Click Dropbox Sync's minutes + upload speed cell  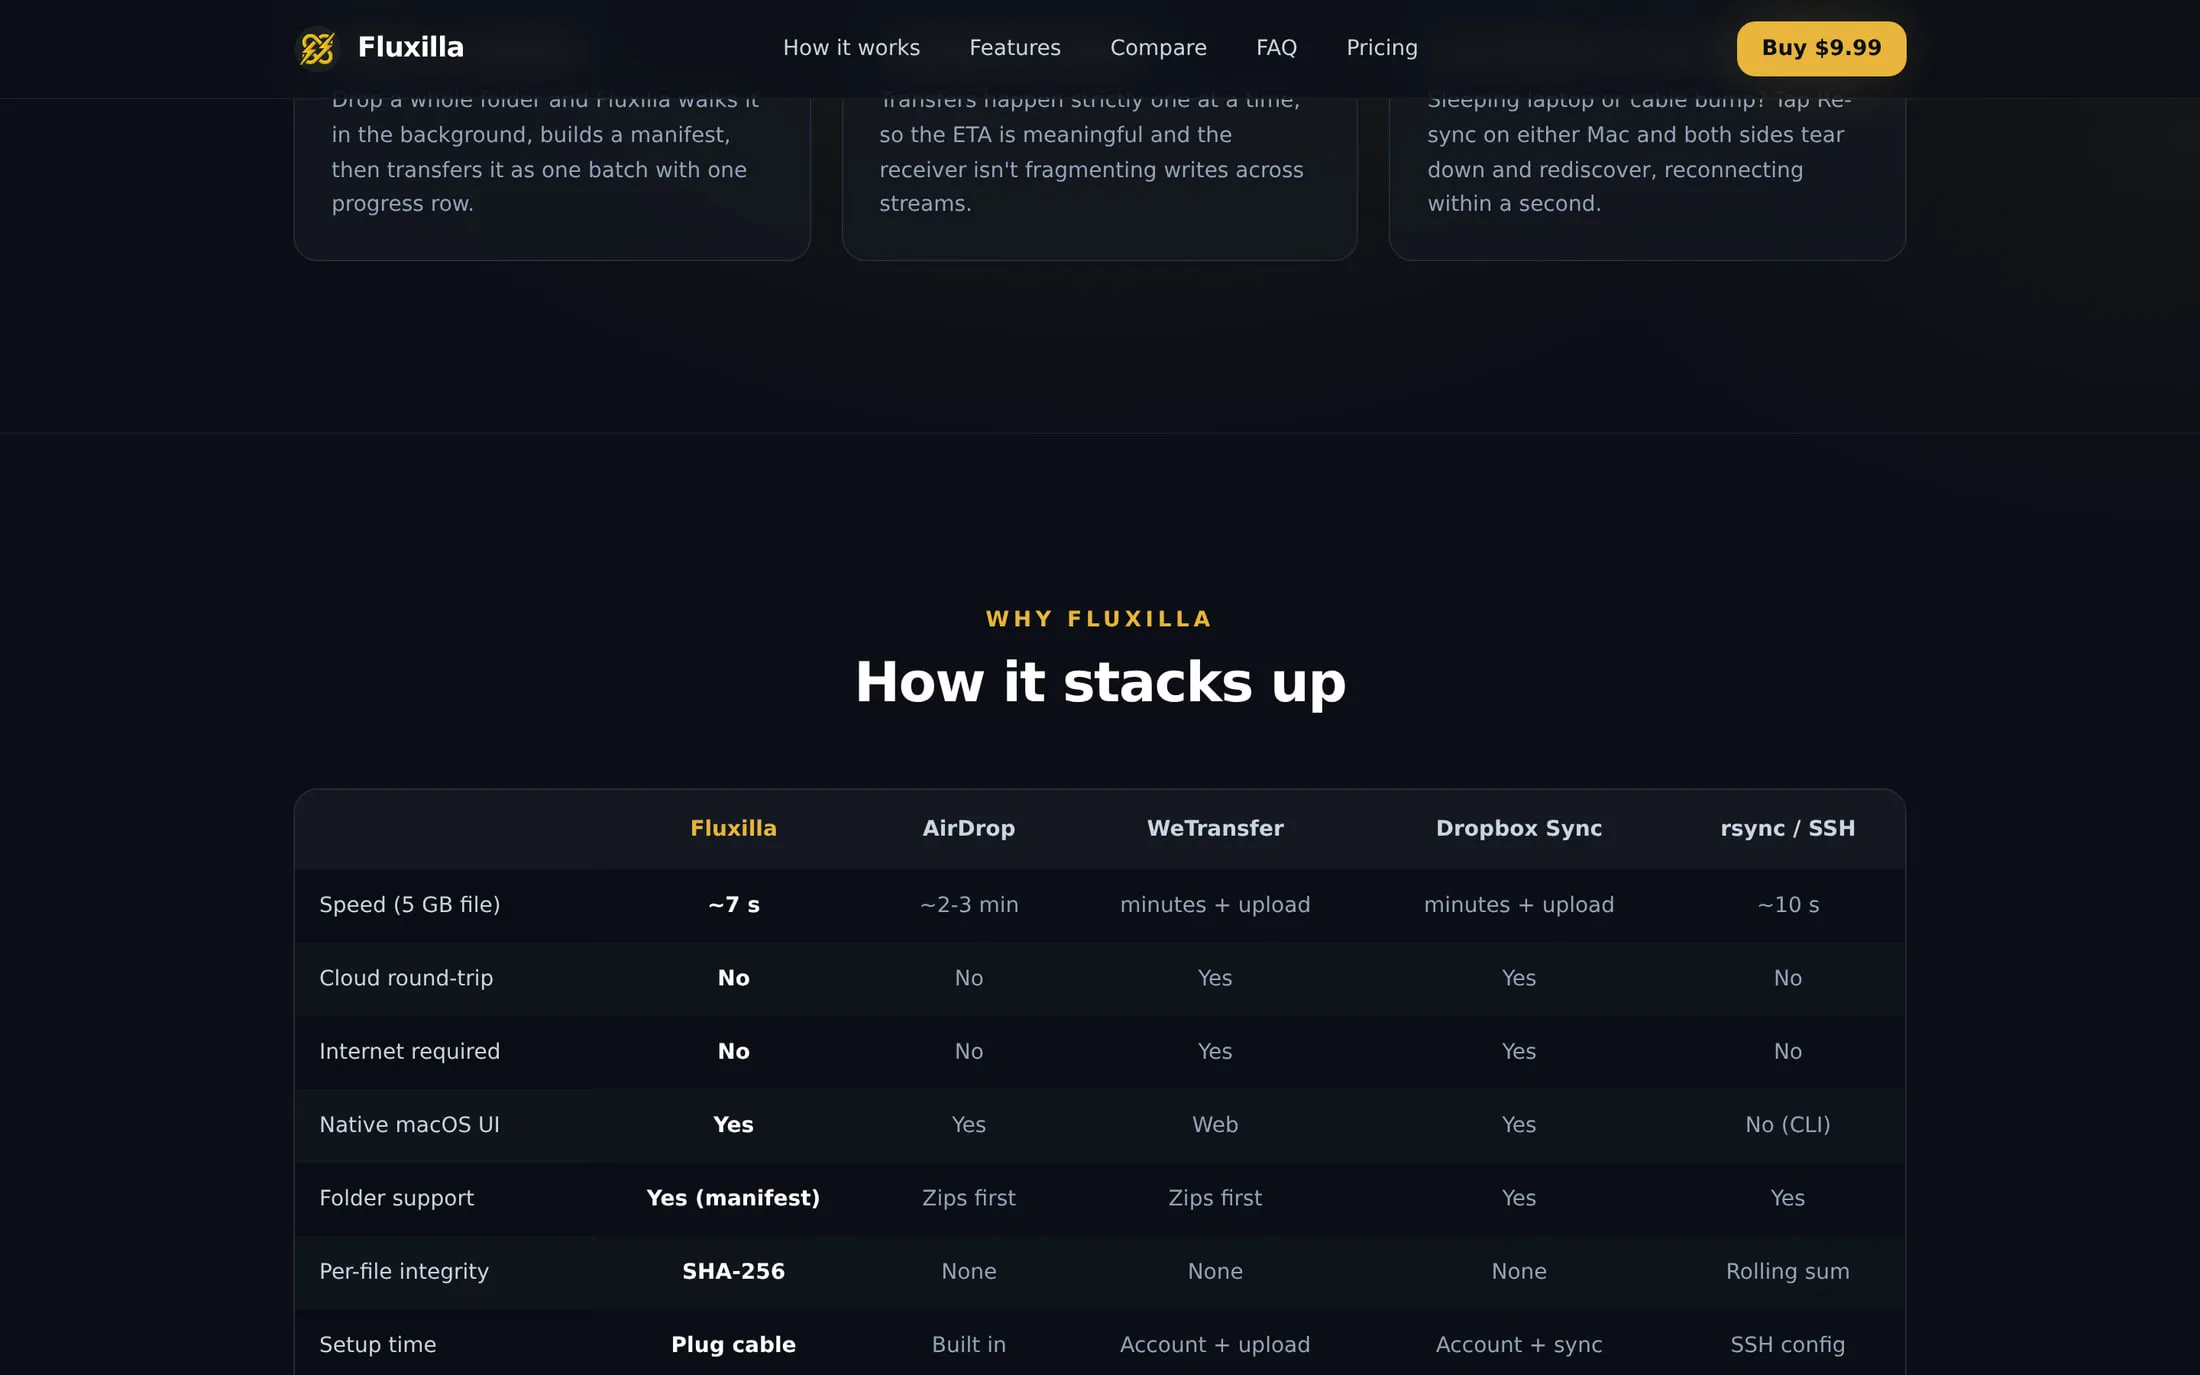tap(1519, 905)
